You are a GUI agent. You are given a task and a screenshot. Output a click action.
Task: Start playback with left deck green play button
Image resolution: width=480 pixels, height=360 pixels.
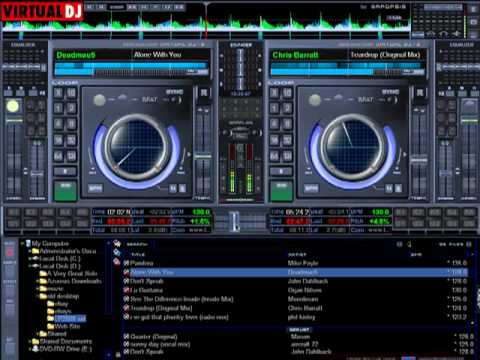pos(65,191)
